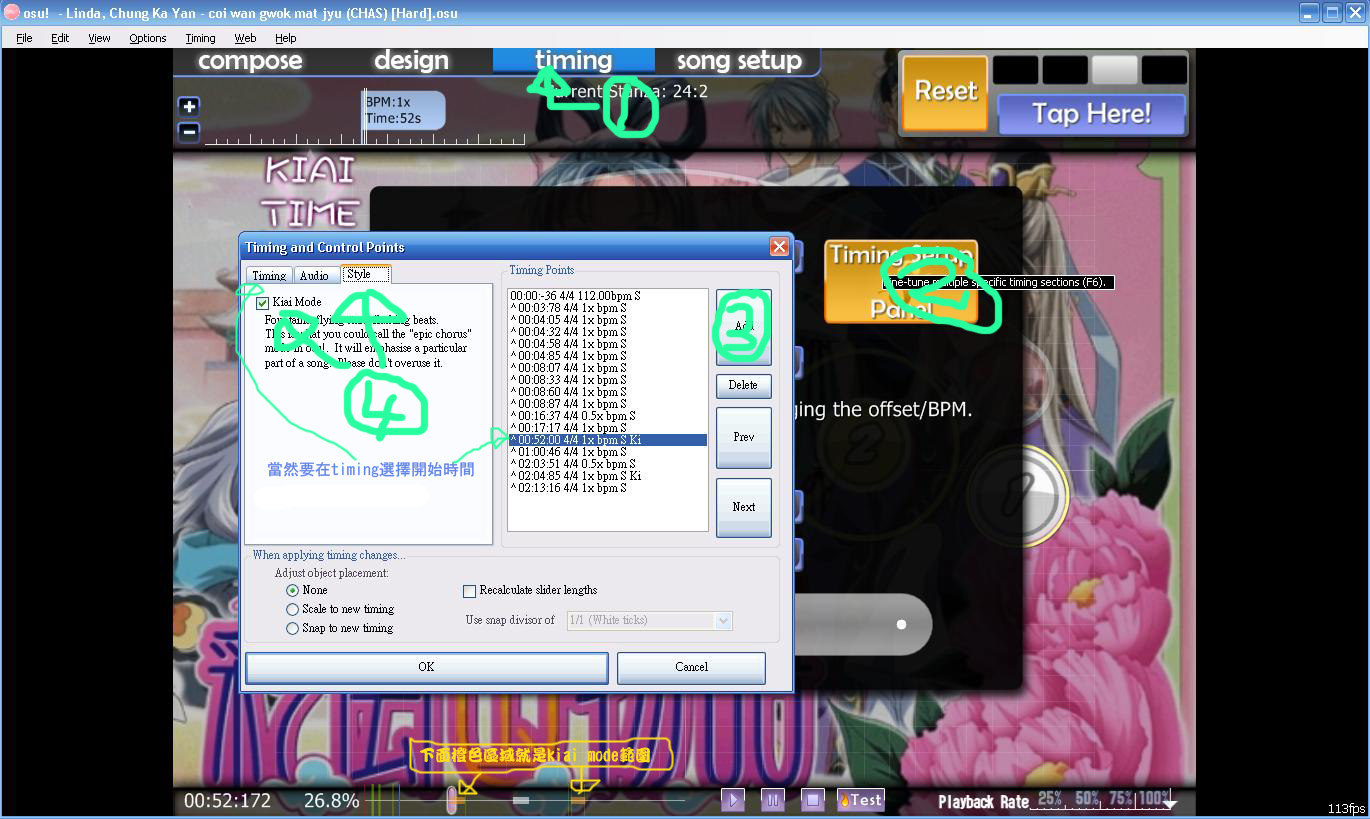Screen dimensions: 1370x819
Task: Click the song position handle on seek bar
Action: tap(452, 799)
